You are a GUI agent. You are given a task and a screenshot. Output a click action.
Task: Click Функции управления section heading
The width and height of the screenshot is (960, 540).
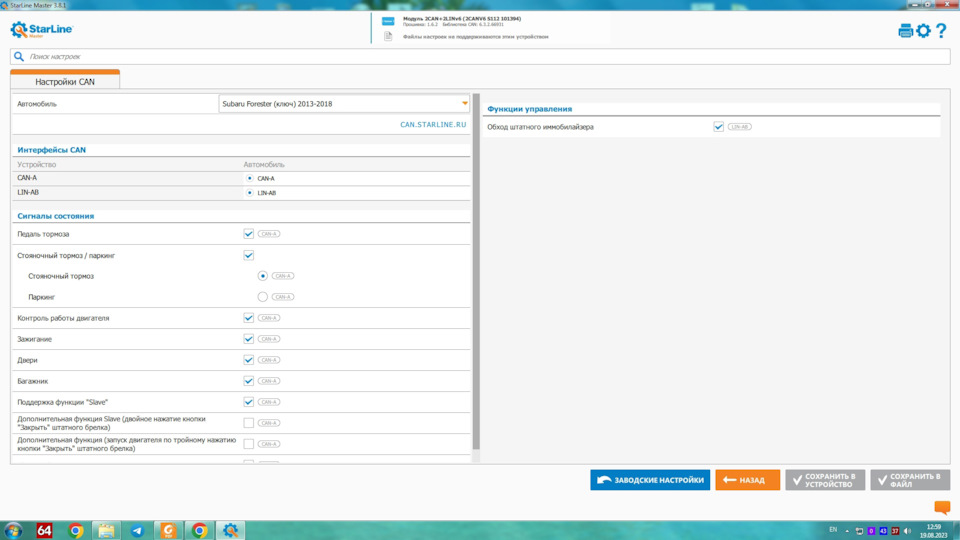(x=530, y=109)
